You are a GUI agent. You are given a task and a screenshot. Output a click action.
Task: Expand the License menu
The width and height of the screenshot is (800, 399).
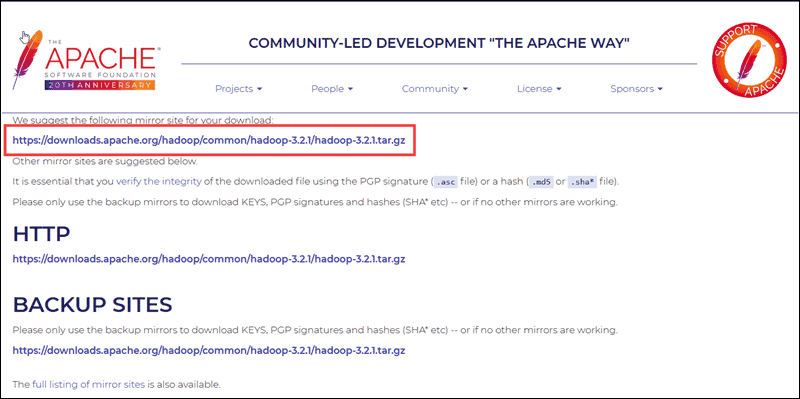539,89
